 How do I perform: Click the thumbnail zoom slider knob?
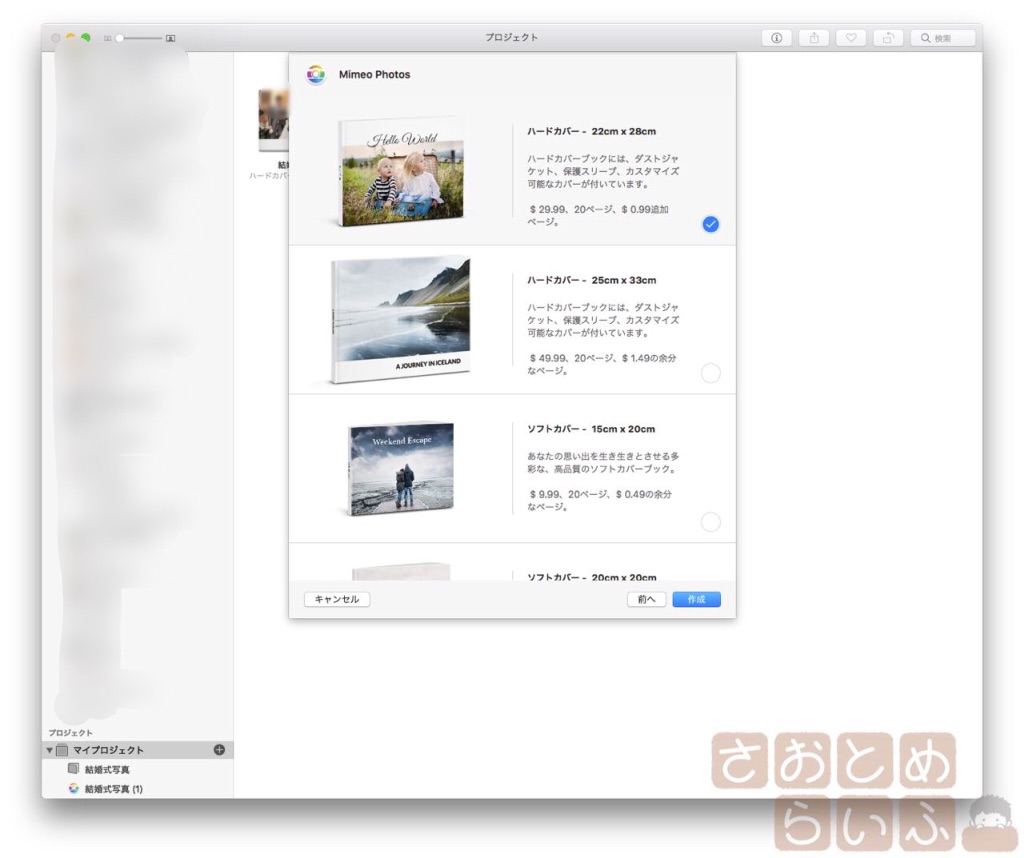120,38
